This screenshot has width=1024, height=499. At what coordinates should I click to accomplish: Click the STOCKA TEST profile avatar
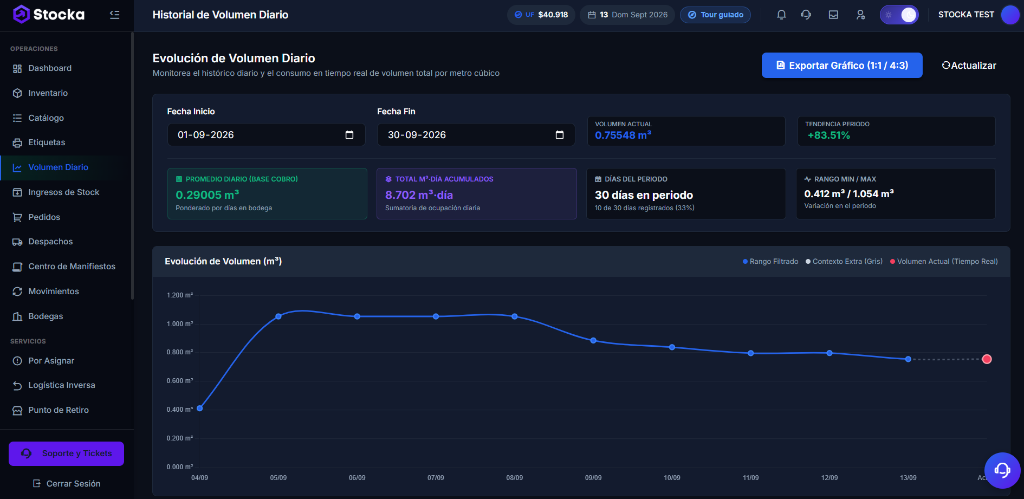click(x=1010, y=14)
